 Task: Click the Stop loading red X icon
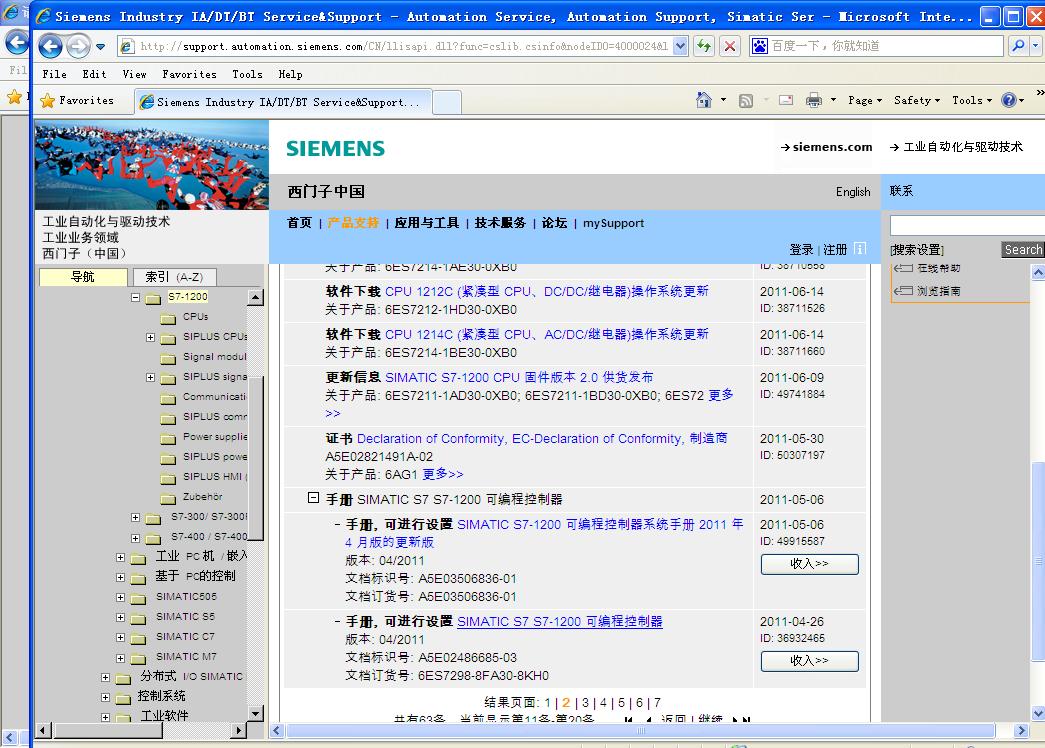point(730,46)
